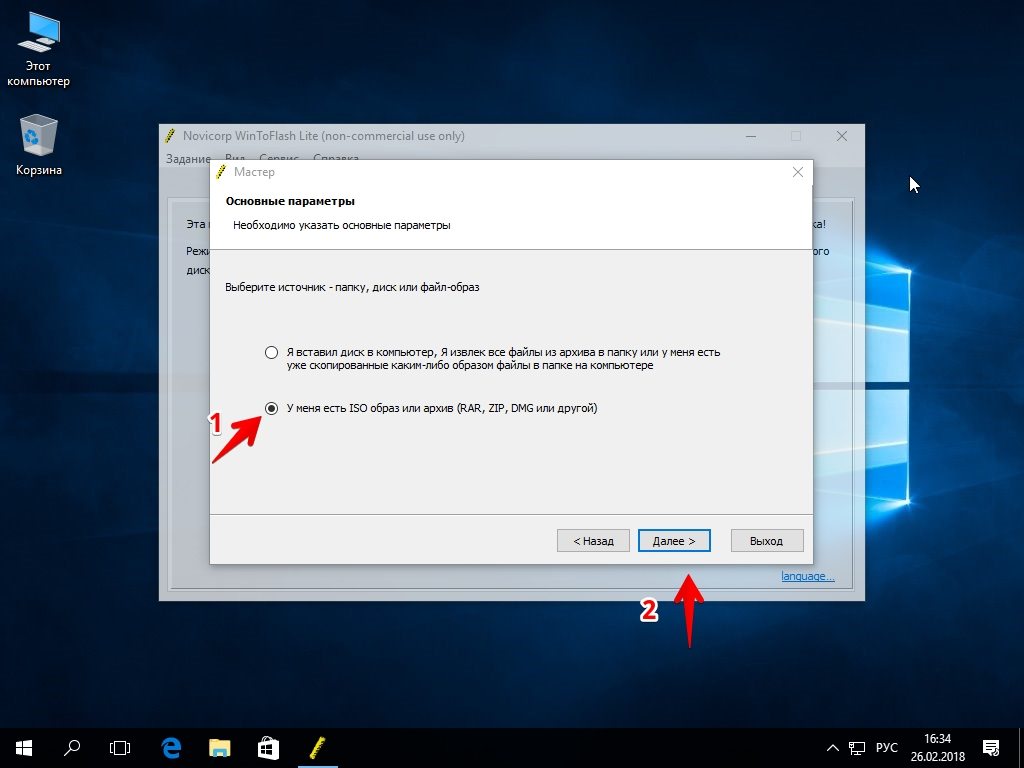Click the Выберите источник instruction text
The height and width of the screenshot is (768, 1024).
[352, 287]
